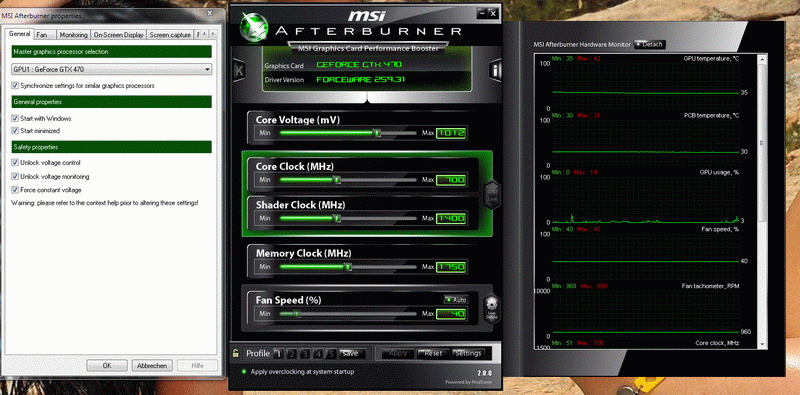Click the GPU usage graph label
The image size is (800, 395).
(x=719, y=172)
